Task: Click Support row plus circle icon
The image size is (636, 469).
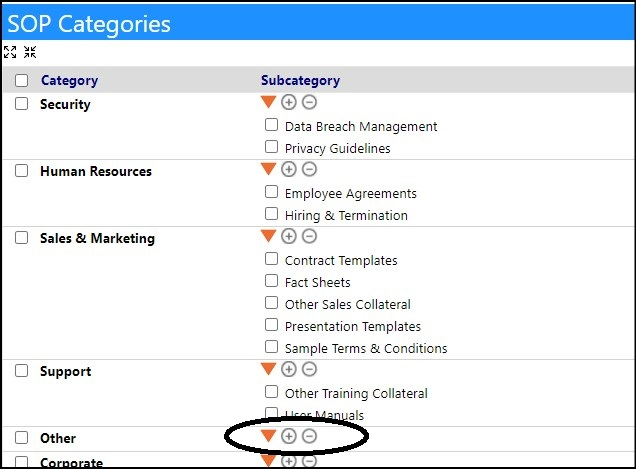Action: [x=289, y=369]
